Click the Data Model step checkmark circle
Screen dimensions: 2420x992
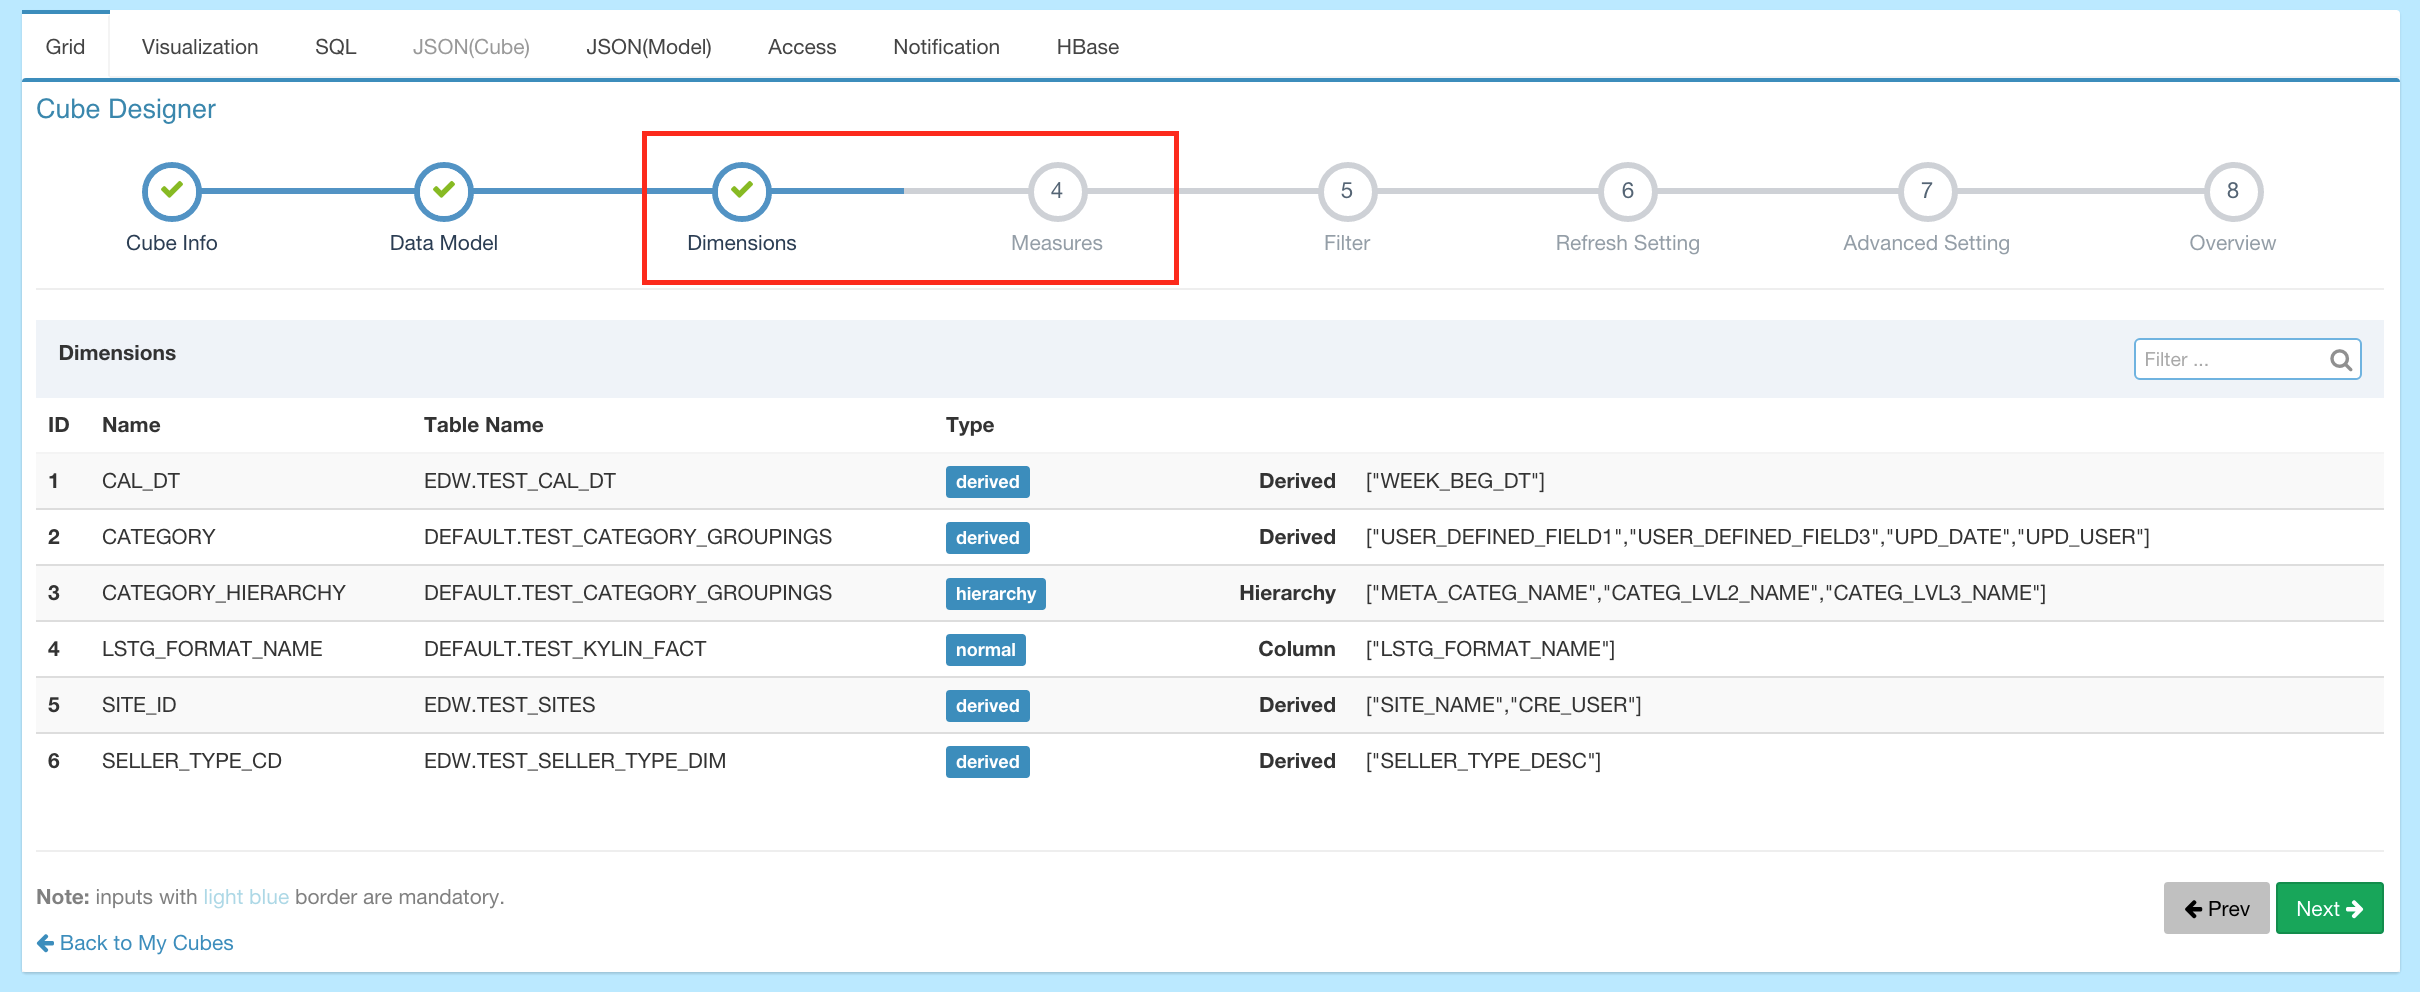(x=443, y=191)
